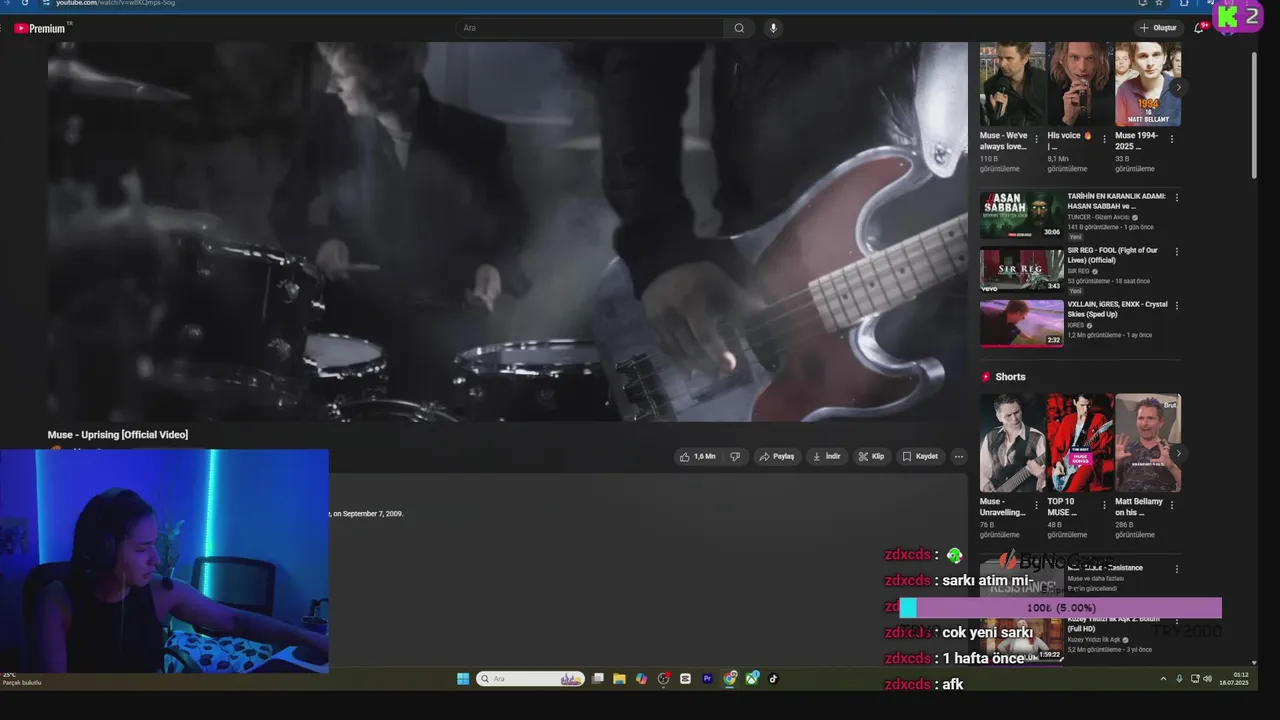The width and height of the screenshot is (1280, 720).
Task: Open options for Hasan Sabbah video
Action: tap(1176, 197)
